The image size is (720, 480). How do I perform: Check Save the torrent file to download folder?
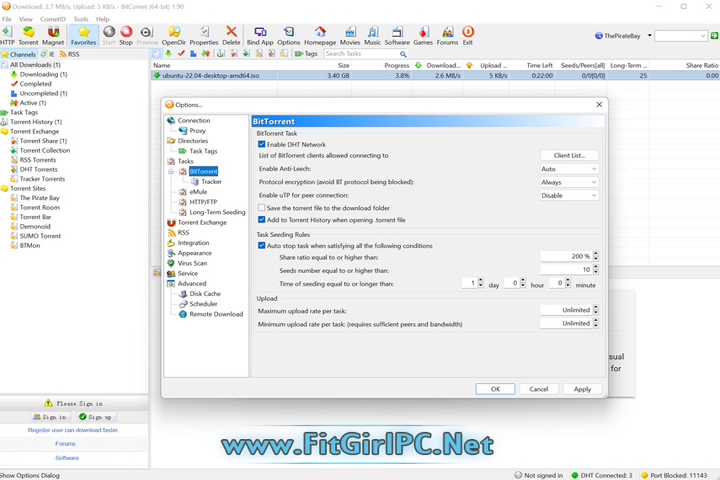(x=262, y=207)
